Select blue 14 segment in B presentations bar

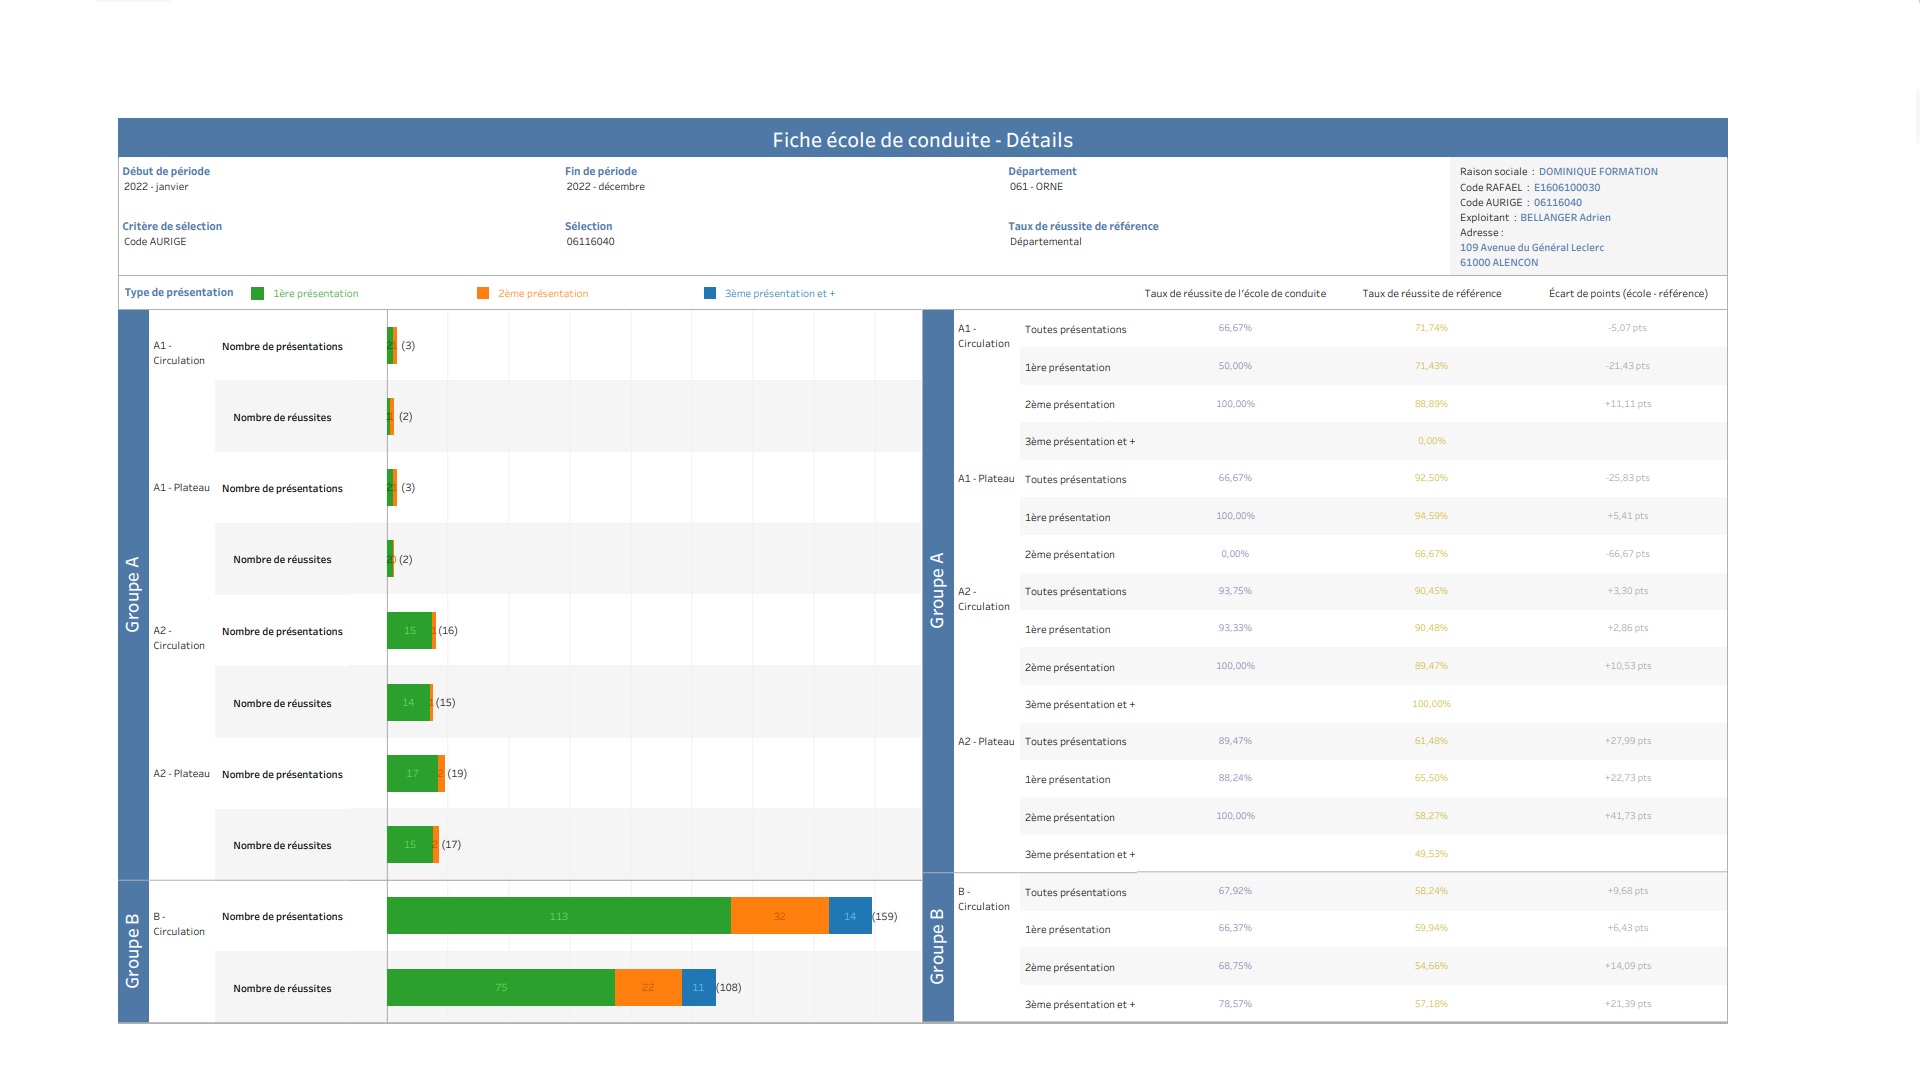849,916
